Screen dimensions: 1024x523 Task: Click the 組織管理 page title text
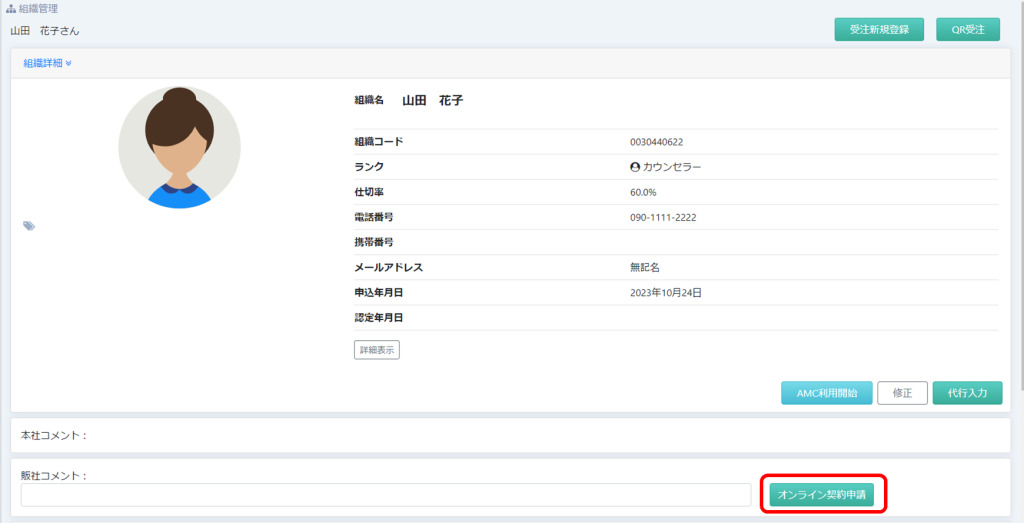(39, 8)
